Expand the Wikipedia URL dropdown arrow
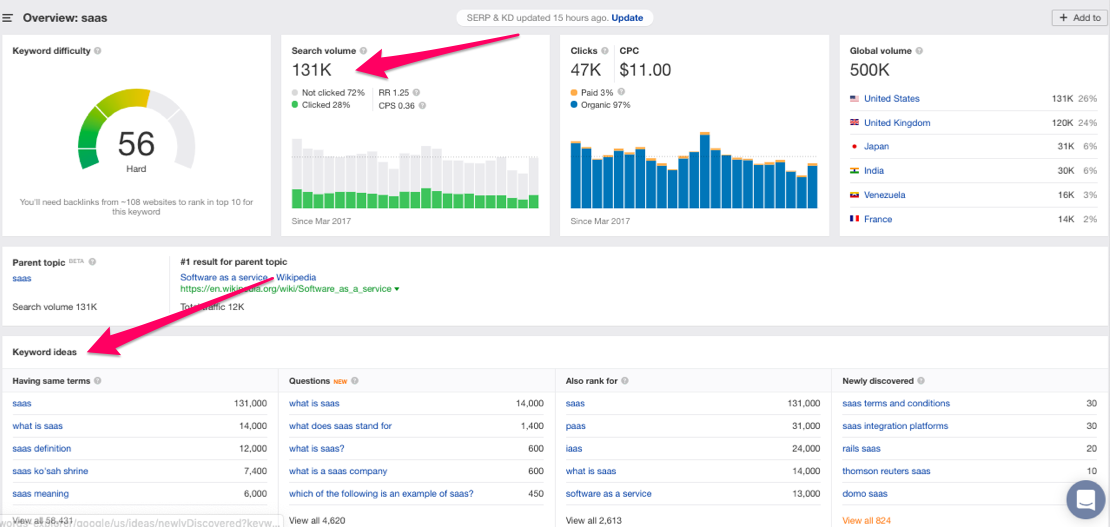This screenshot has width=1110, height=527. (397, 289)
